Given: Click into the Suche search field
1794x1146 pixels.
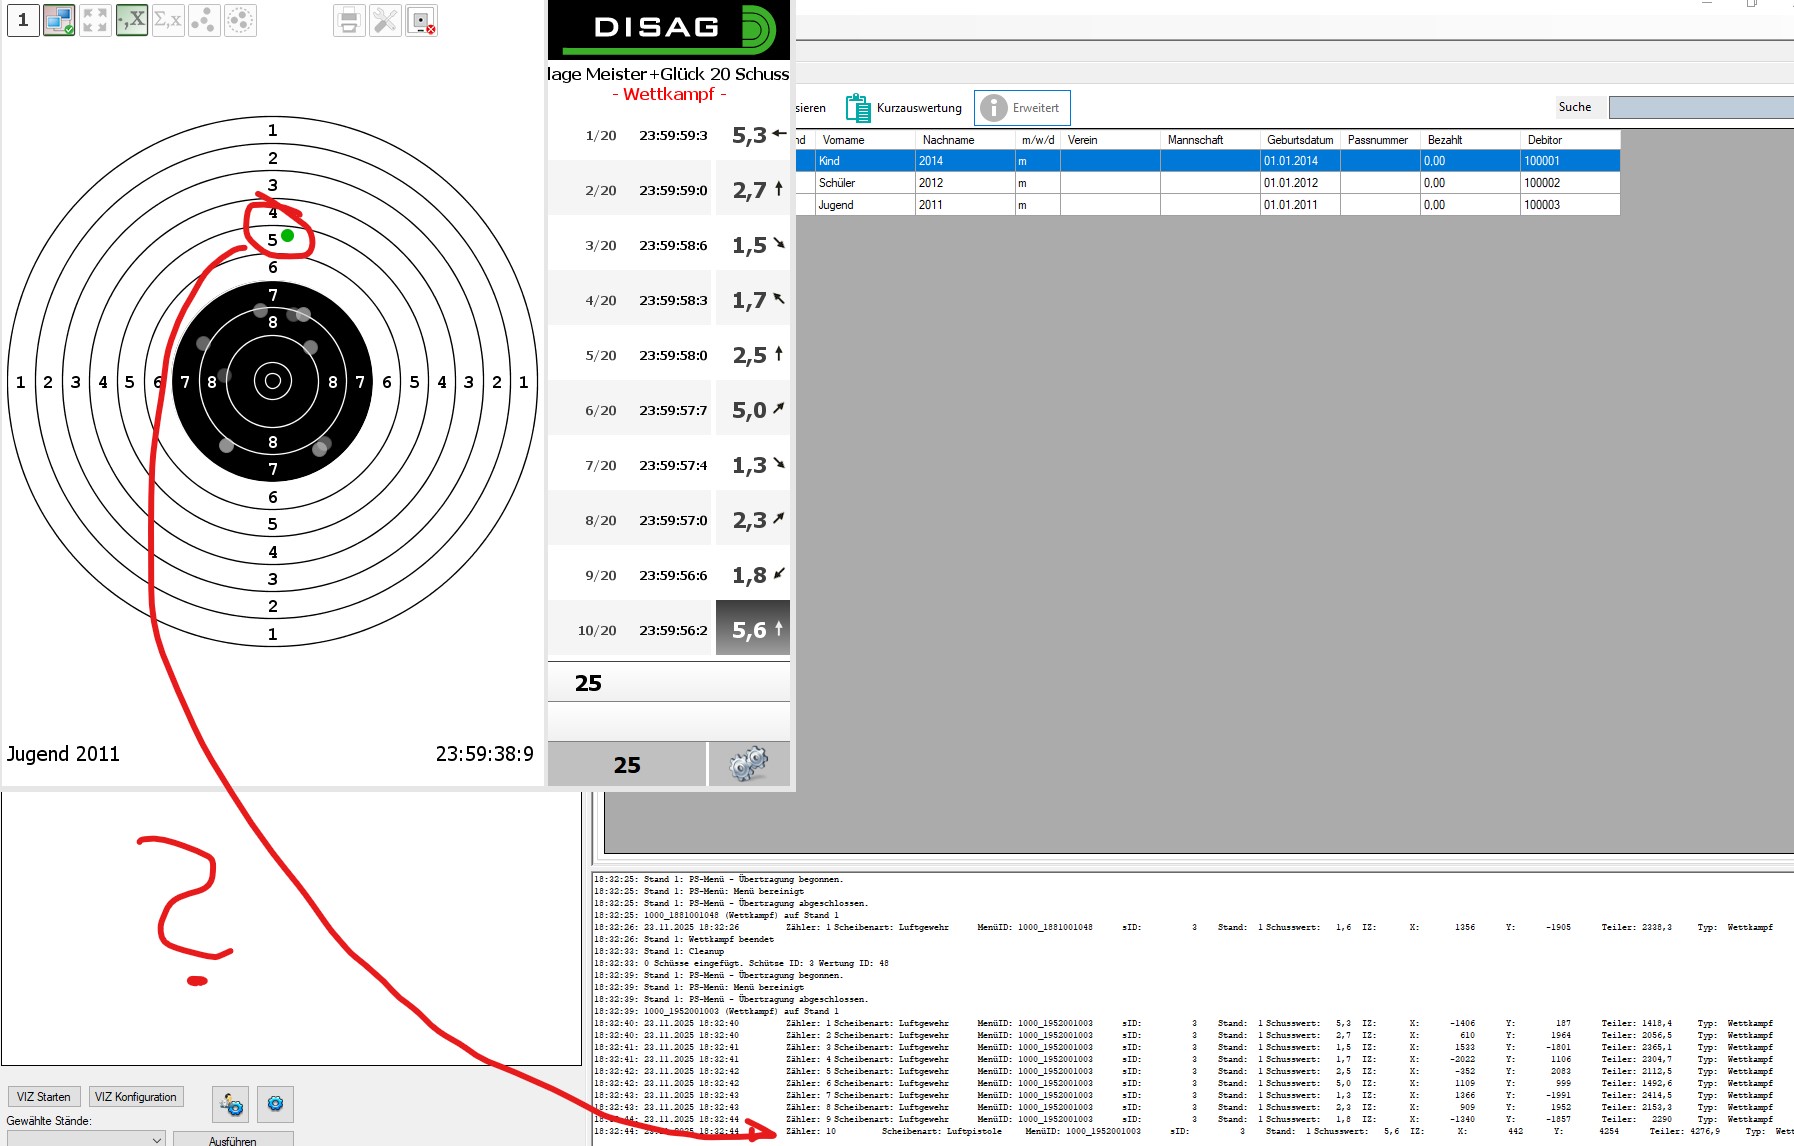Looking at the screenshot, I should point(1700,107).
